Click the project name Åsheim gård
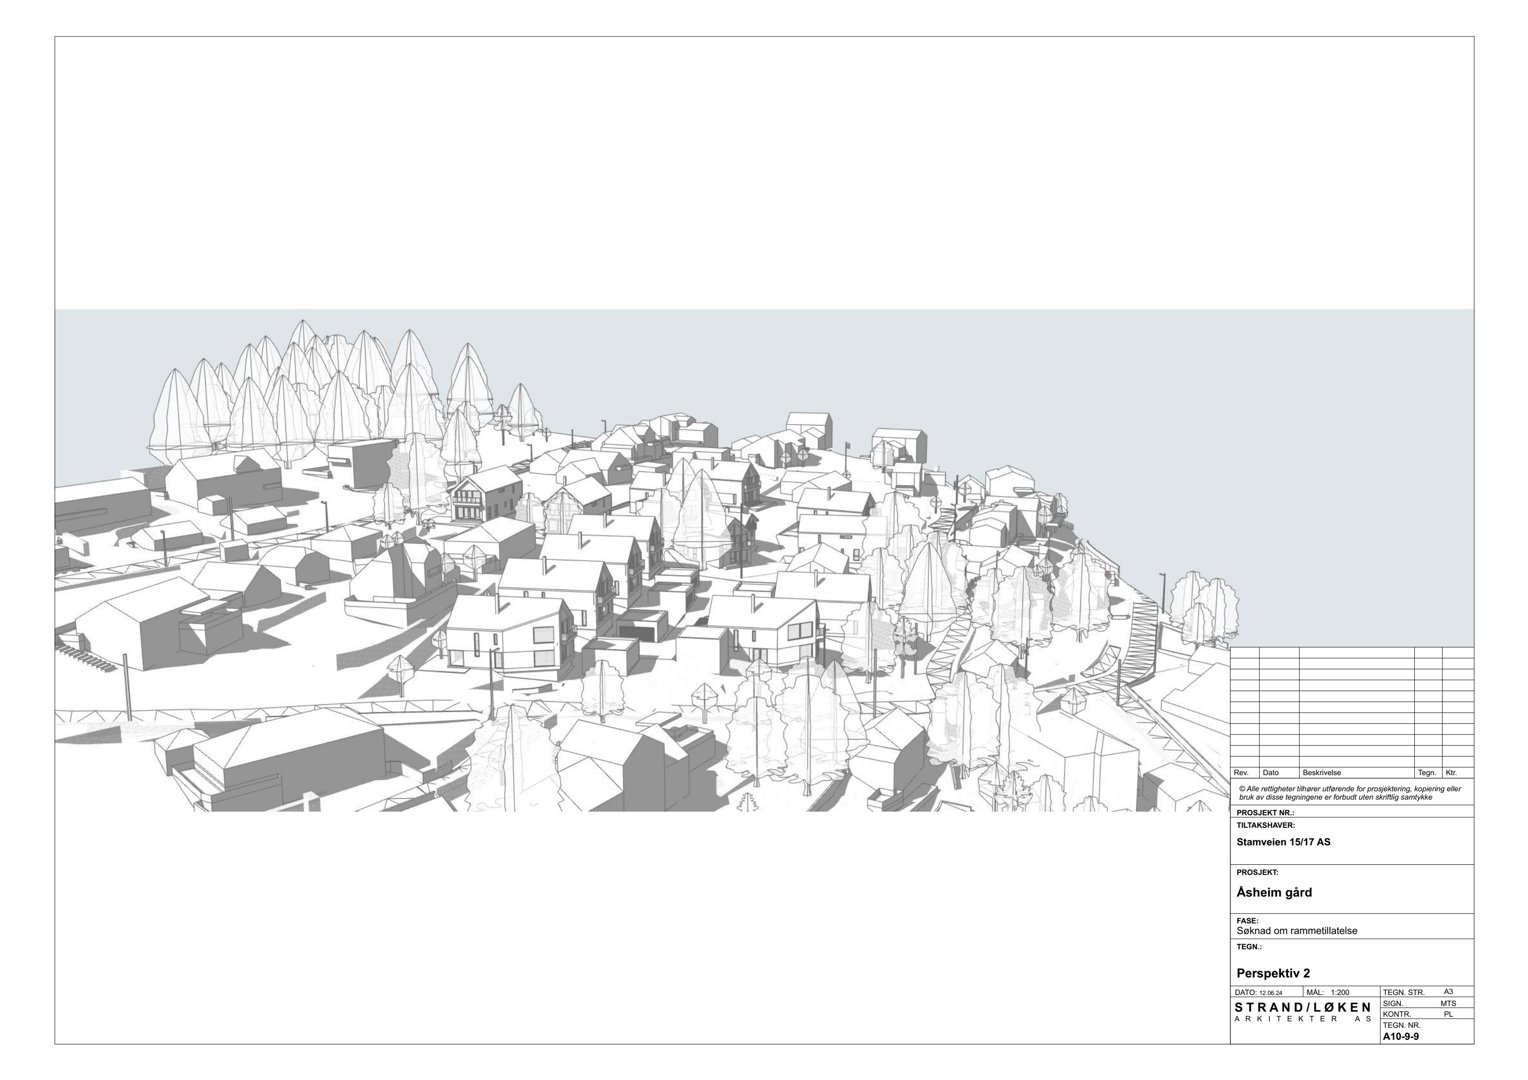Image resolution: width=1528 pixels, height=1080 pixels. pos(1275,892)
